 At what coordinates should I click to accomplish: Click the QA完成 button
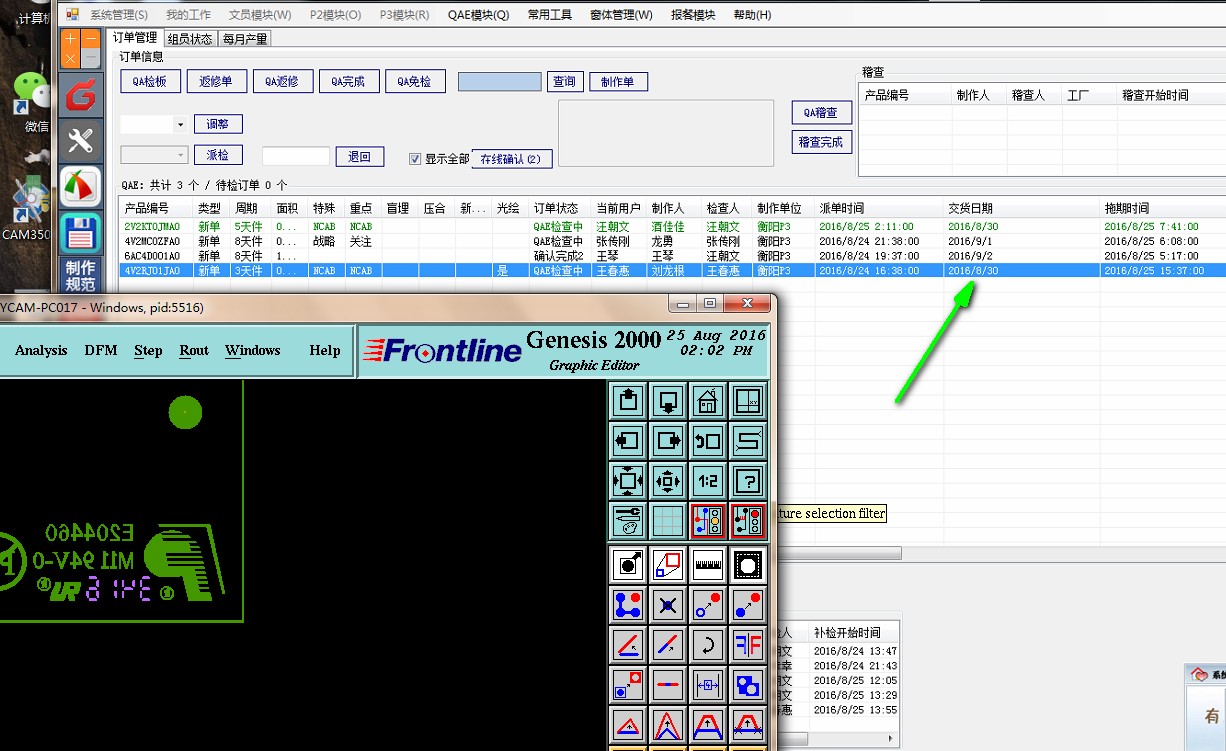pyautogui.click(x=348, y=82)
